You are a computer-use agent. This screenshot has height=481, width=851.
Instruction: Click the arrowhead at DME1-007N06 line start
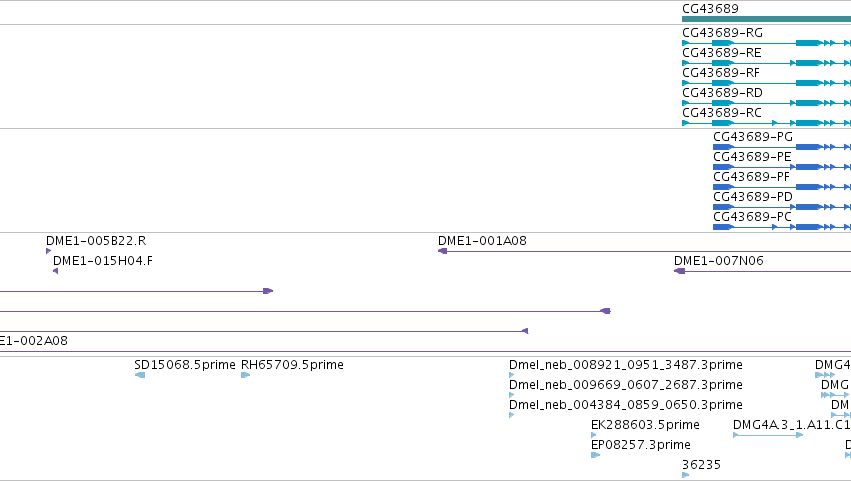click(679, 271)
